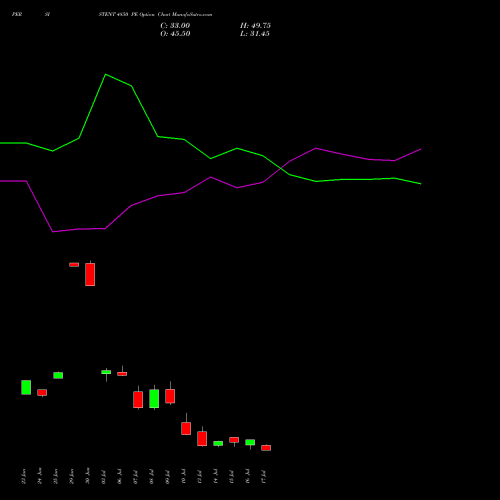This screenshot has height=500, width=500.
Task: Select the green candlestick above 08 Jul
Action: tap(154, 398)
